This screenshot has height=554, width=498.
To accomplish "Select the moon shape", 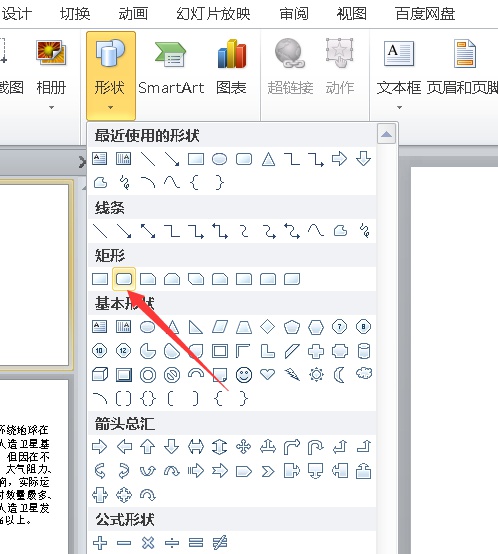I will click(x=339, y=374).
